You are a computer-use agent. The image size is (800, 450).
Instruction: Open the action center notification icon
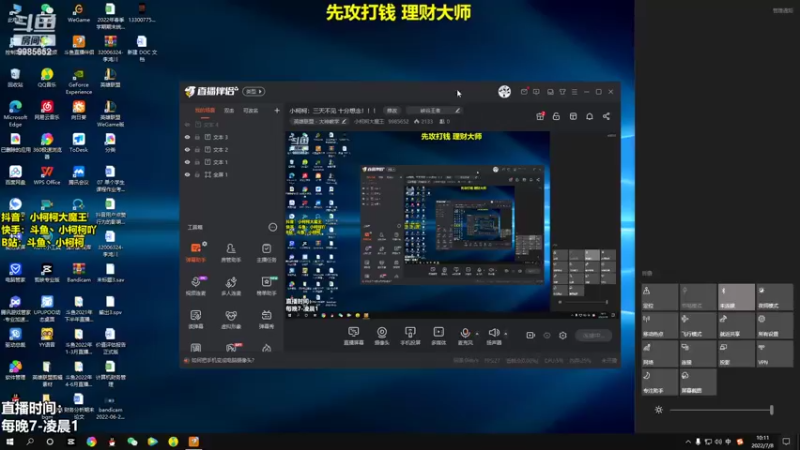[786, 441]
